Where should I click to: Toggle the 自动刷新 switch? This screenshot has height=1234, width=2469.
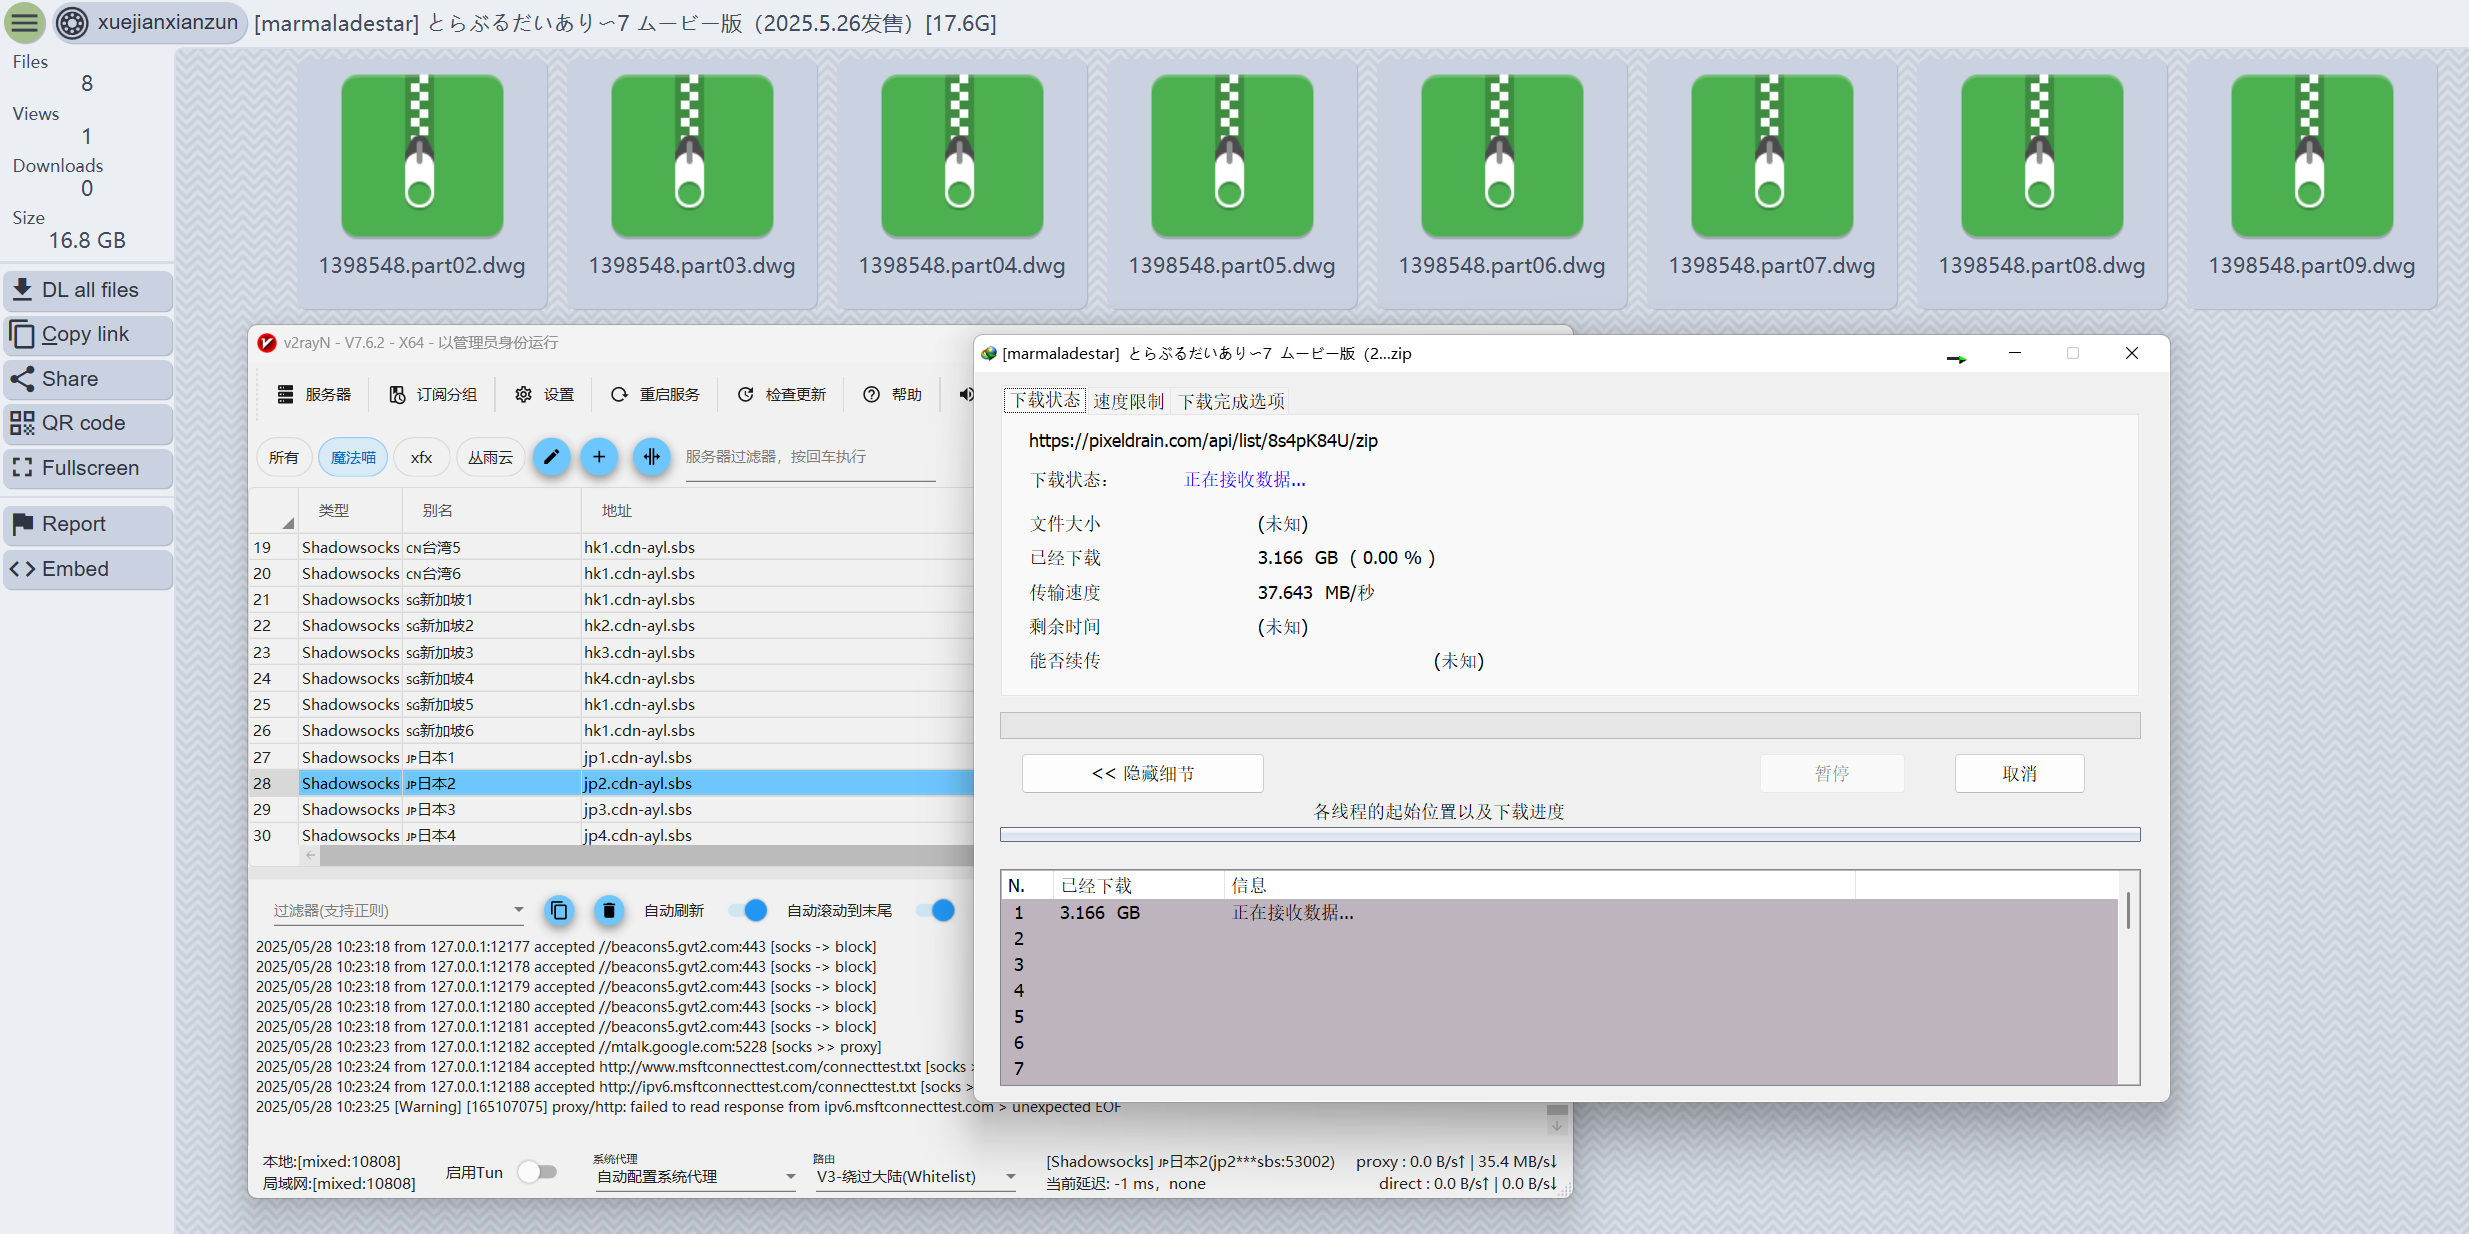pos(747,910)
